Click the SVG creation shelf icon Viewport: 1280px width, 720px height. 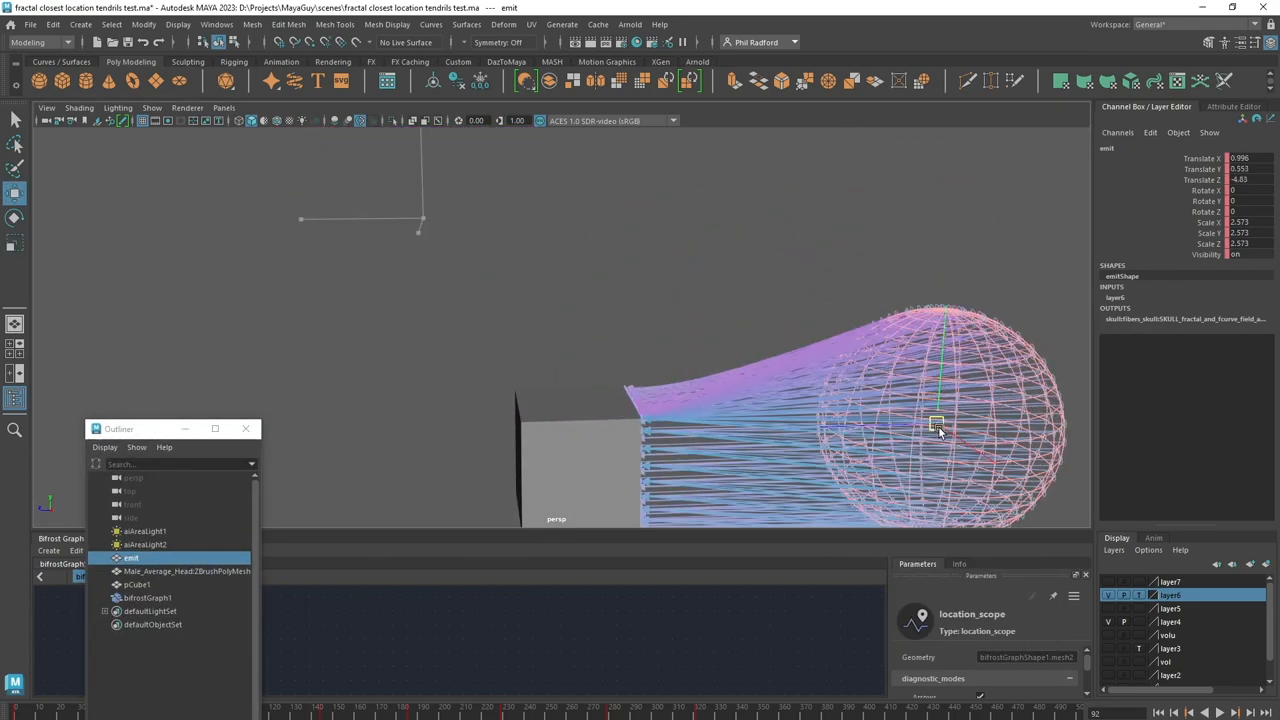point(342,81)
